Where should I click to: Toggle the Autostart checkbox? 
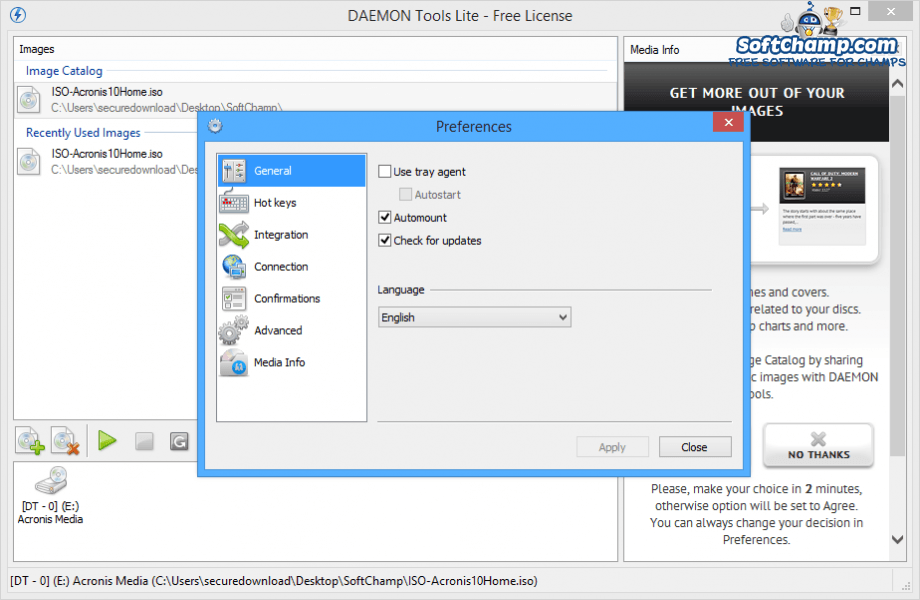405,194
